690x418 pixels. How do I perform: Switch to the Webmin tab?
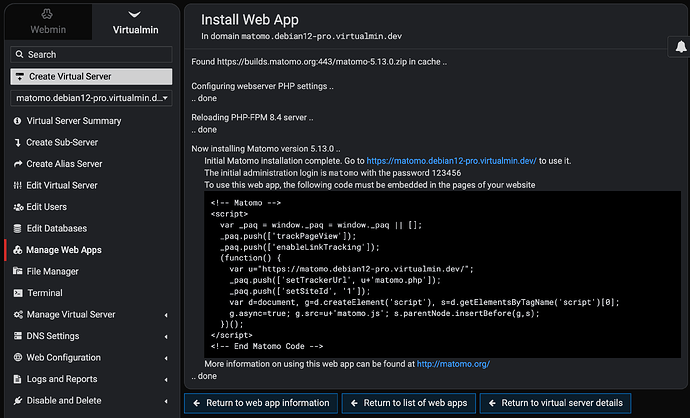pyautogui.click(x=48, y=22)
